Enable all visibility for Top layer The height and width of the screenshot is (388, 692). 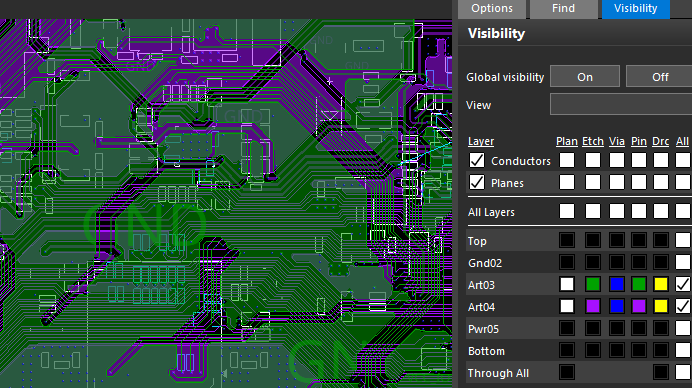tap(683, 240)
